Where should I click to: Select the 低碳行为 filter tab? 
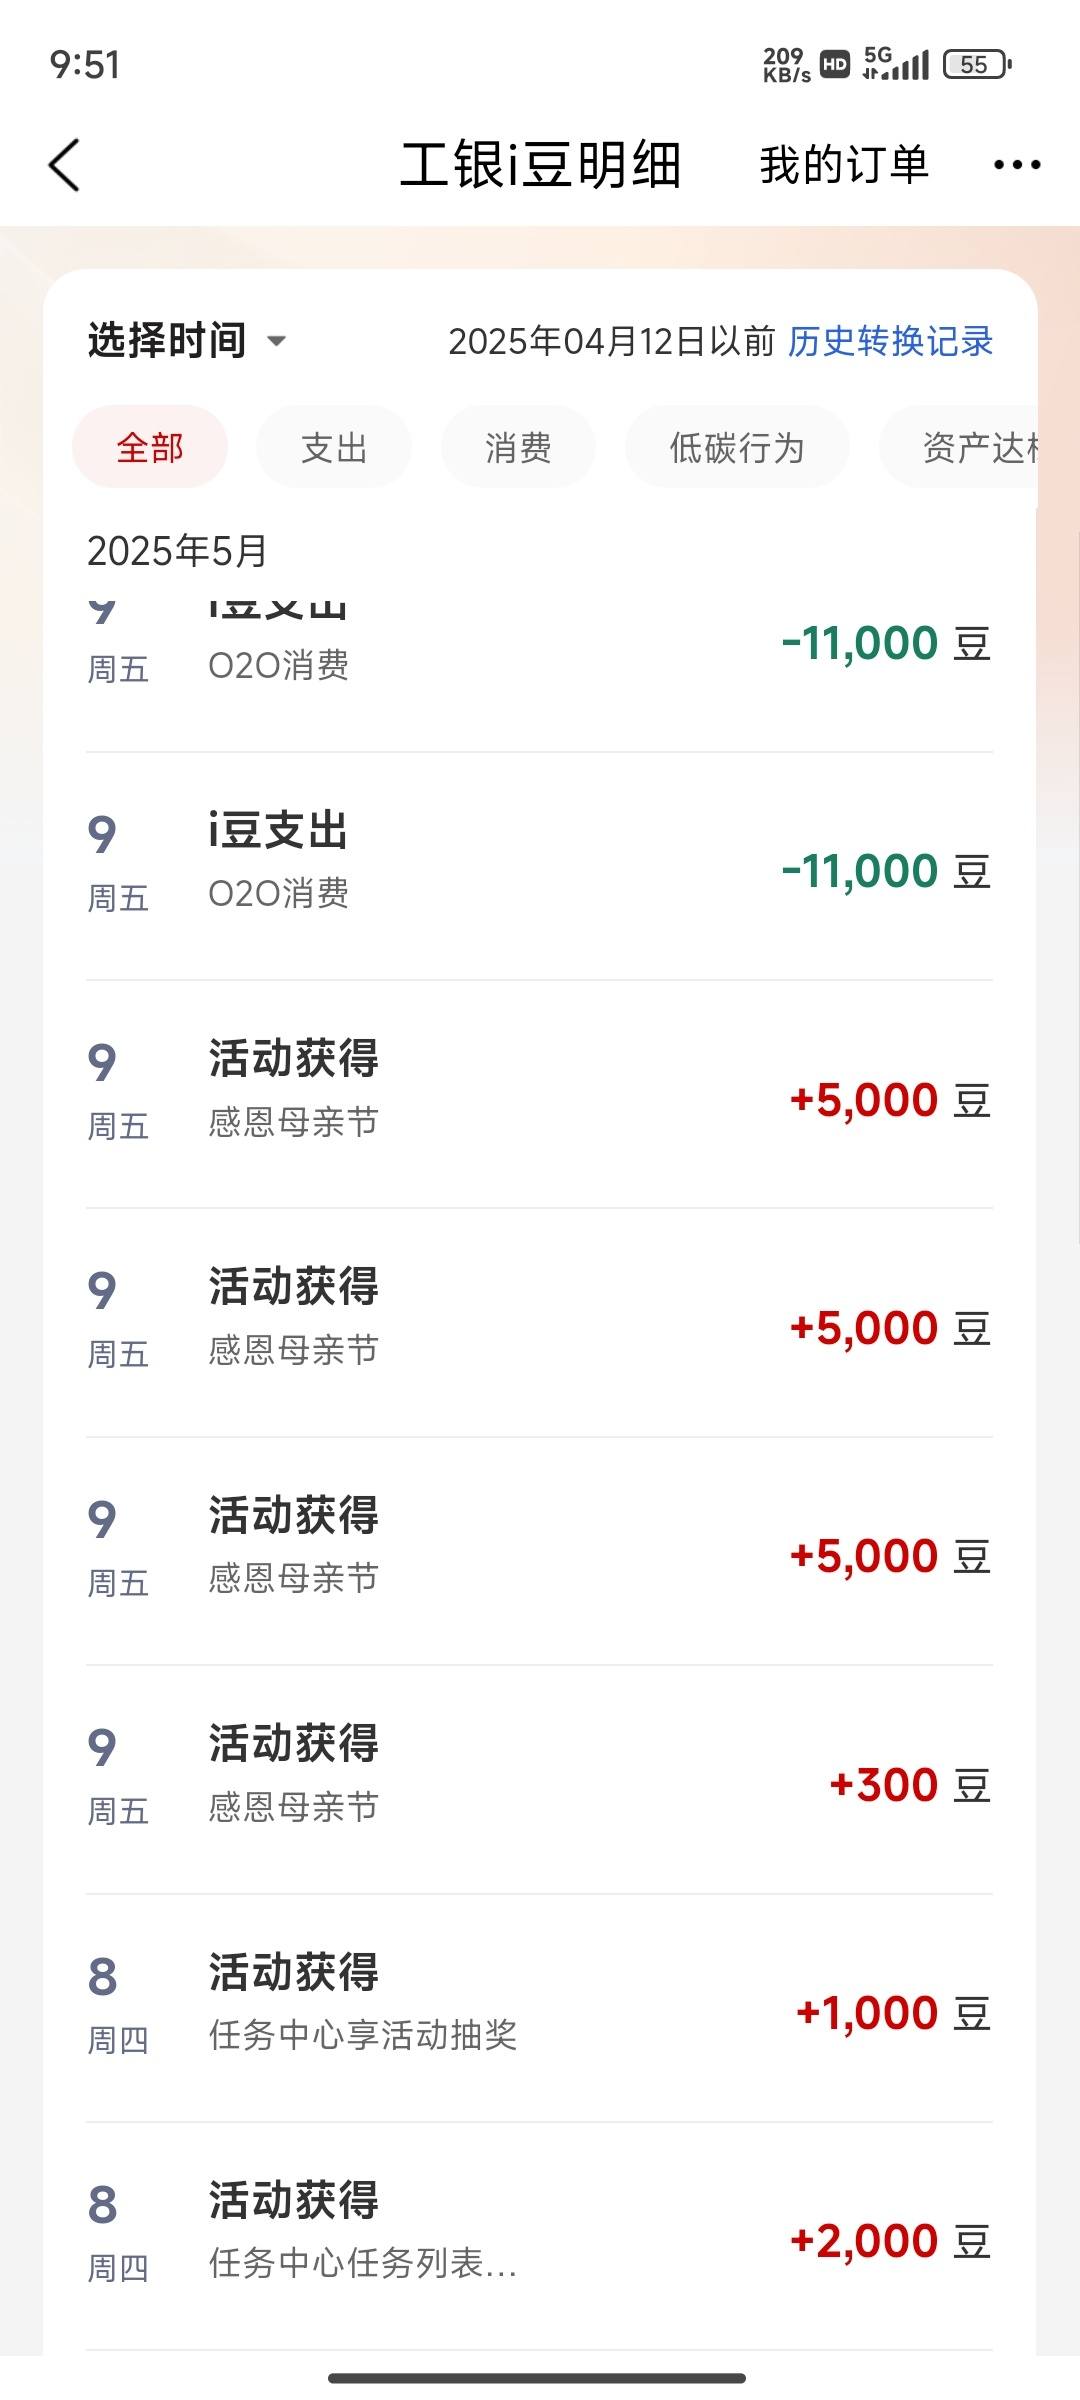coord(737,447)
